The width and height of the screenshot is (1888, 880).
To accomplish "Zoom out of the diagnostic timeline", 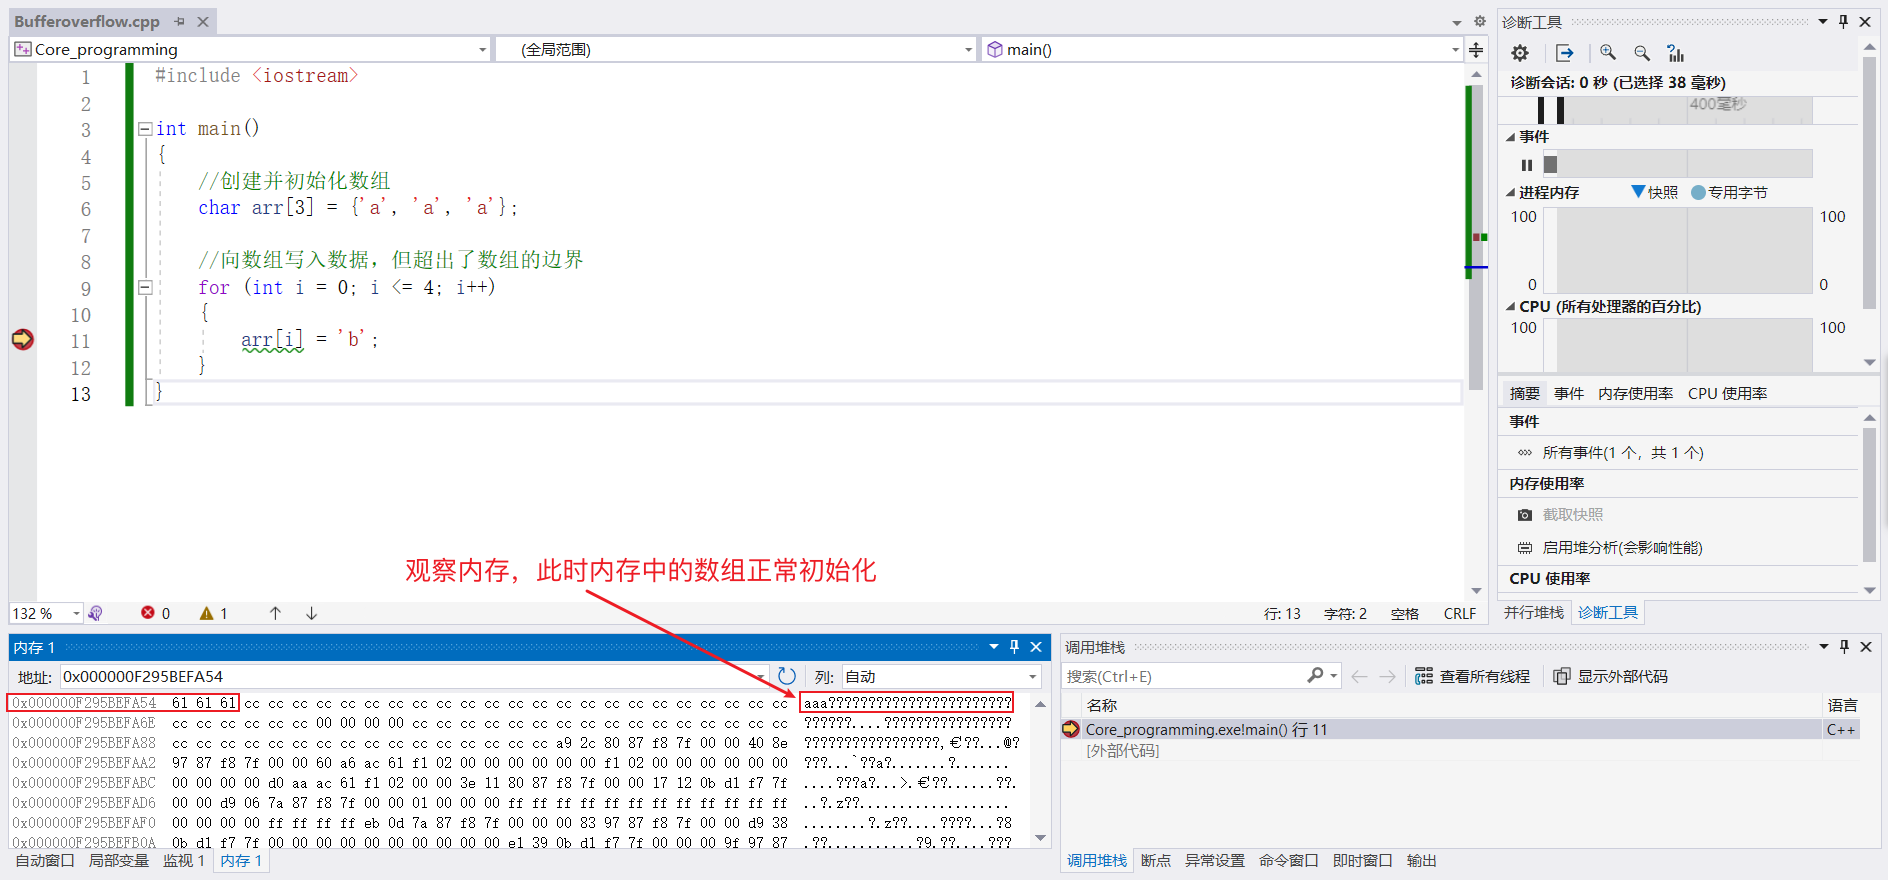I will [1642, 53].
